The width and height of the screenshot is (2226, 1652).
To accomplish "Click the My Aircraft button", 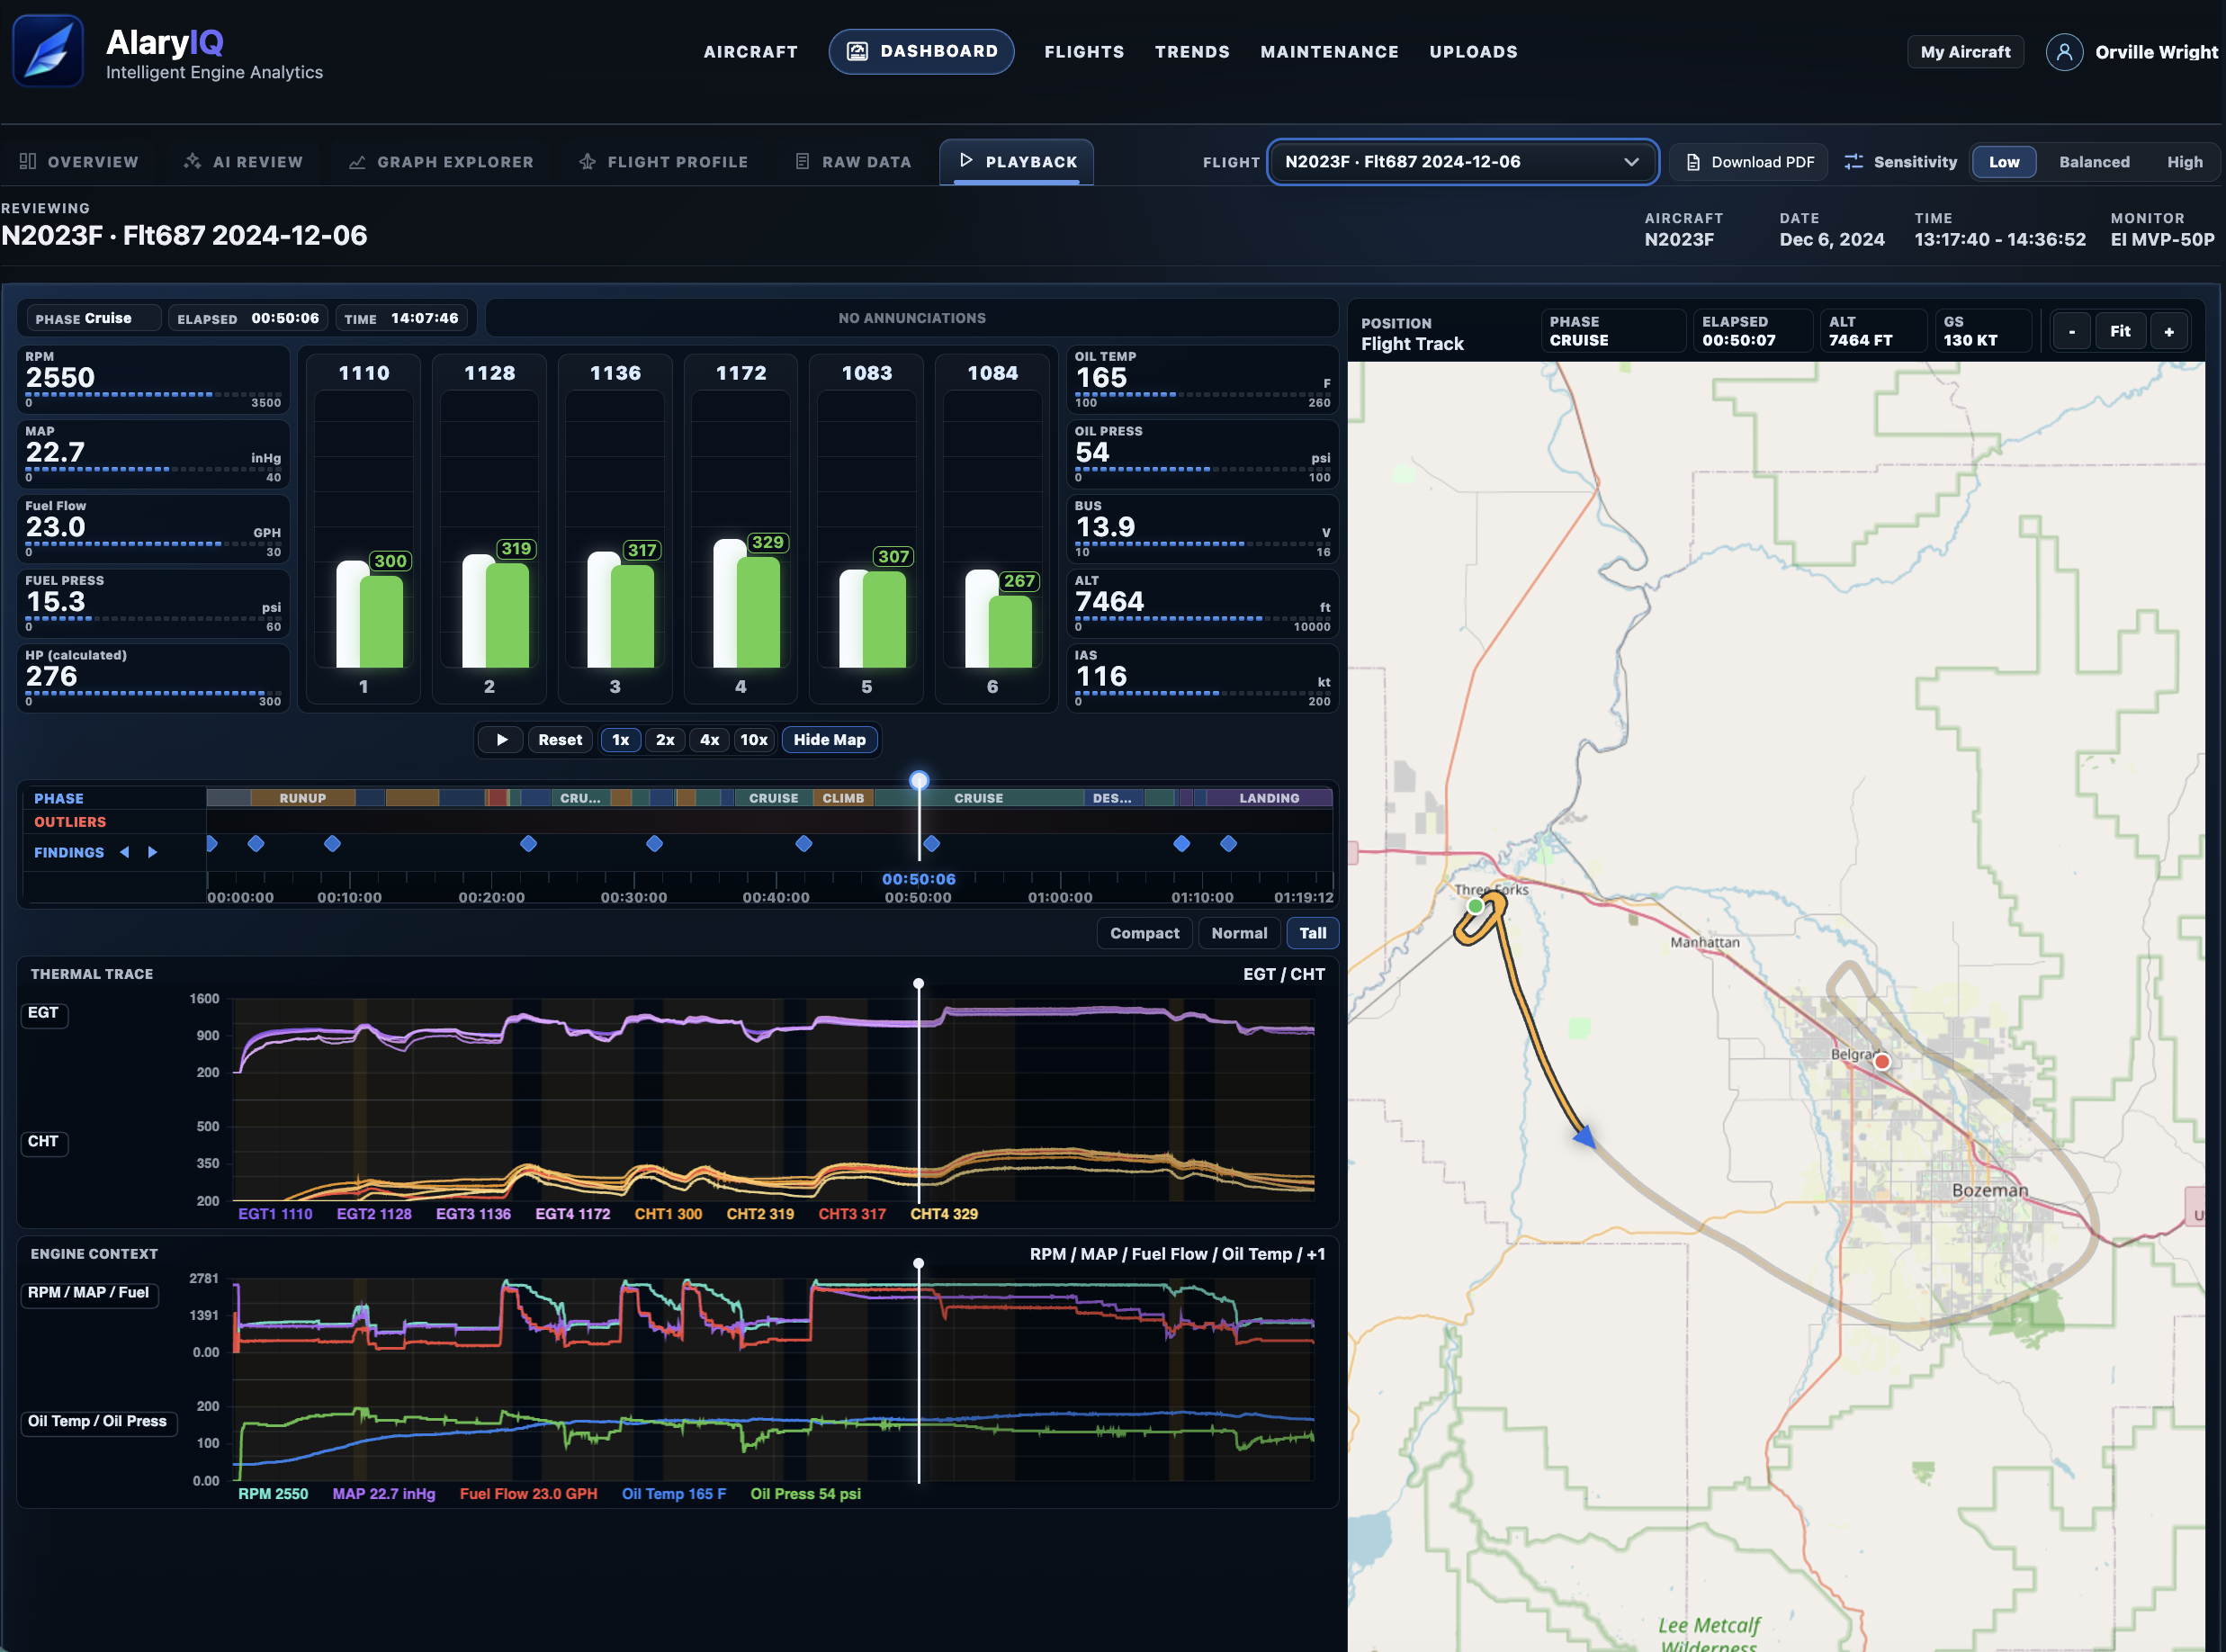I will coord(1964,52).
